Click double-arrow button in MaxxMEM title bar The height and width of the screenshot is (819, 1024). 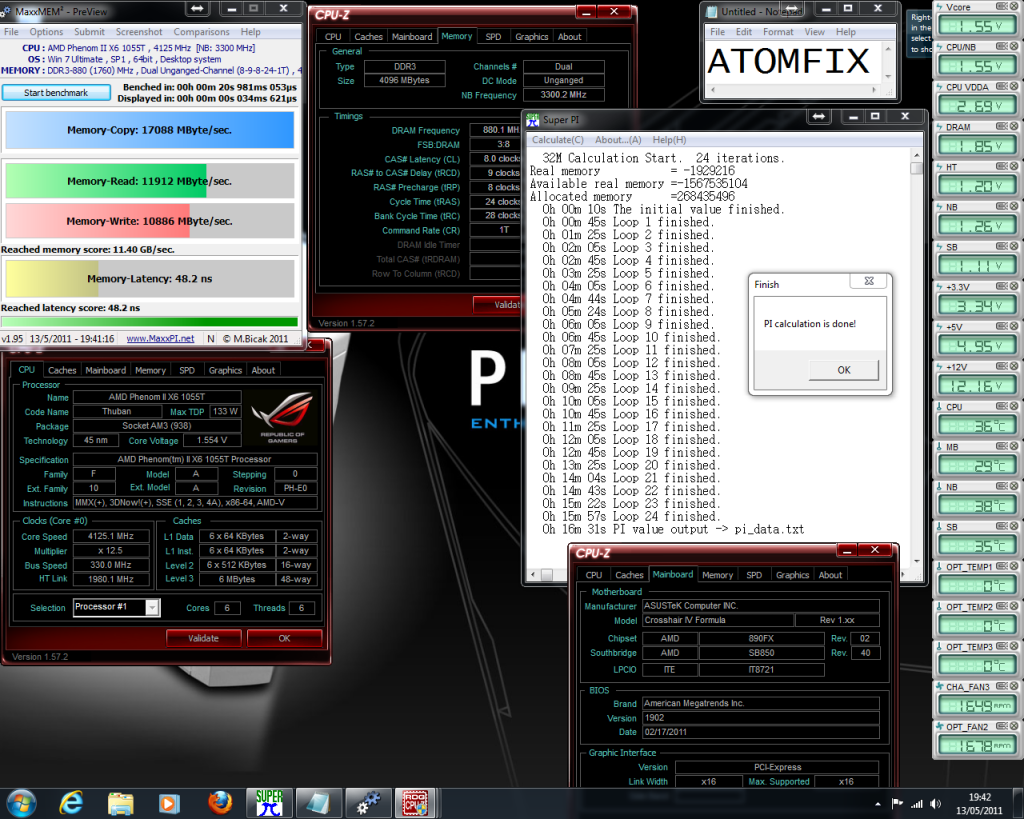coord(197,8)
